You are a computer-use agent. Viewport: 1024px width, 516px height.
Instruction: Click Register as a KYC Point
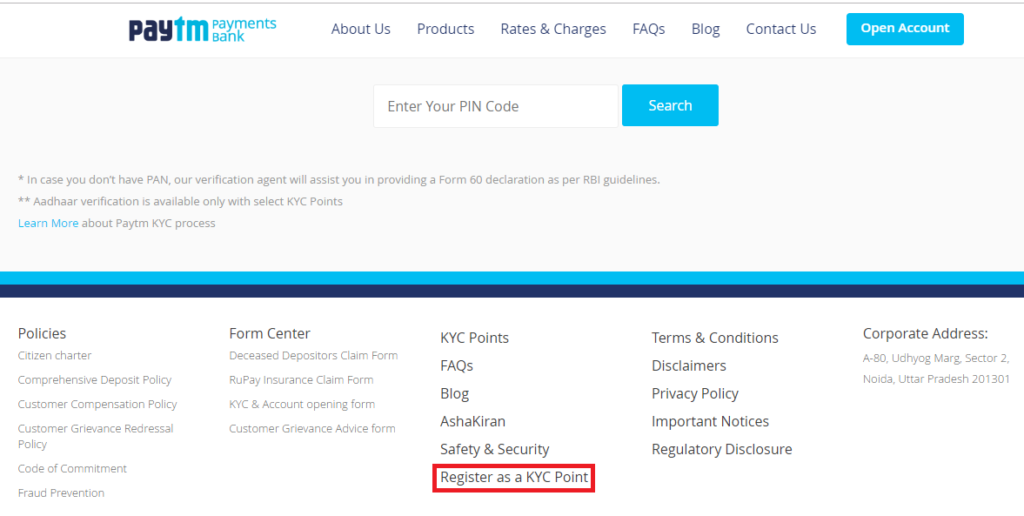tap(514, 477)
